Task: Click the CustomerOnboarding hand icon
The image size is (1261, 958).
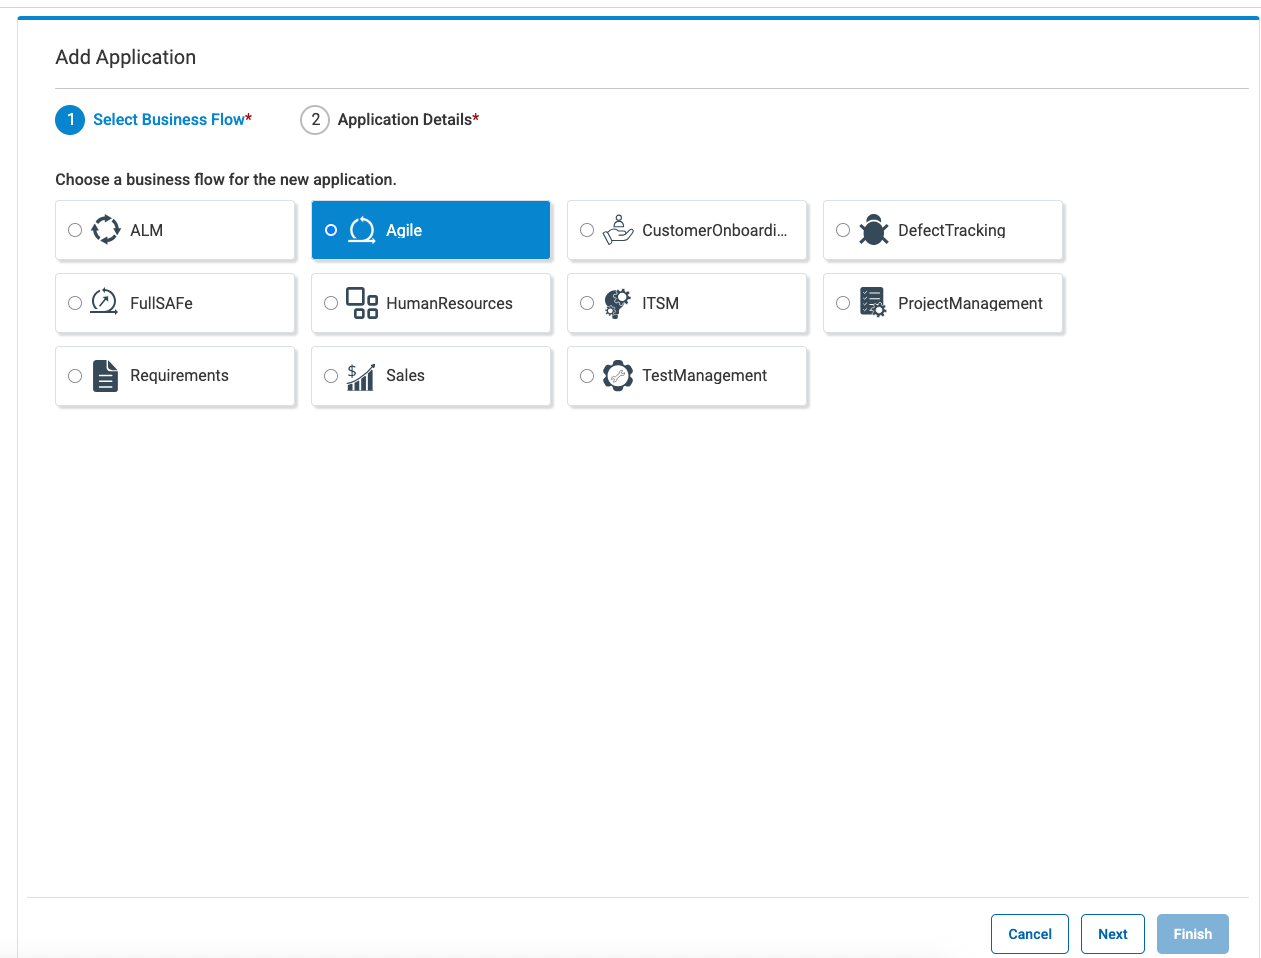Action: 618,230
